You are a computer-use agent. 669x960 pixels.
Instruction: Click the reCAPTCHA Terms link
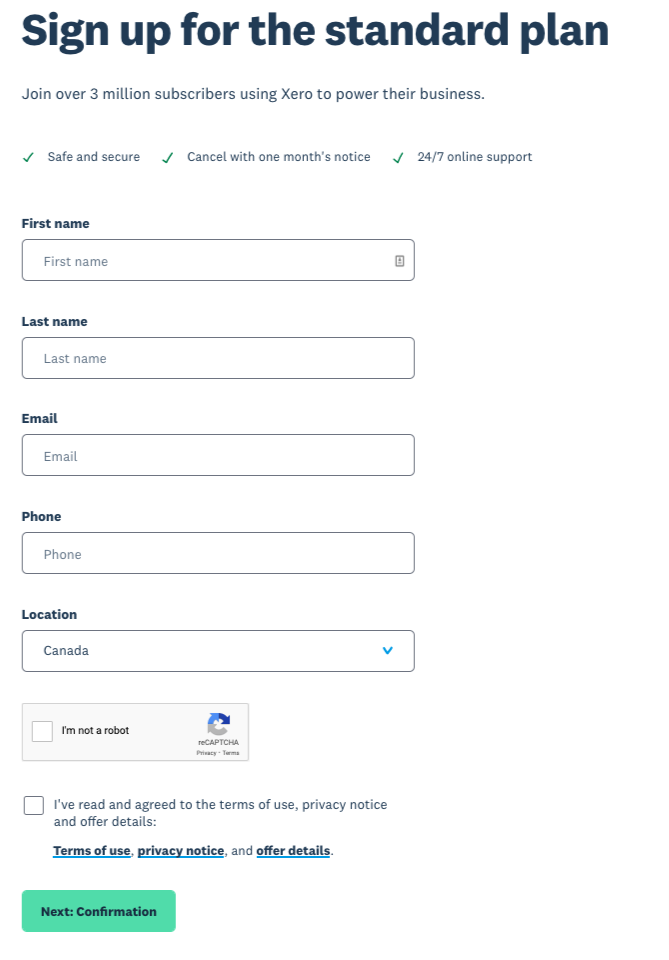231,753
